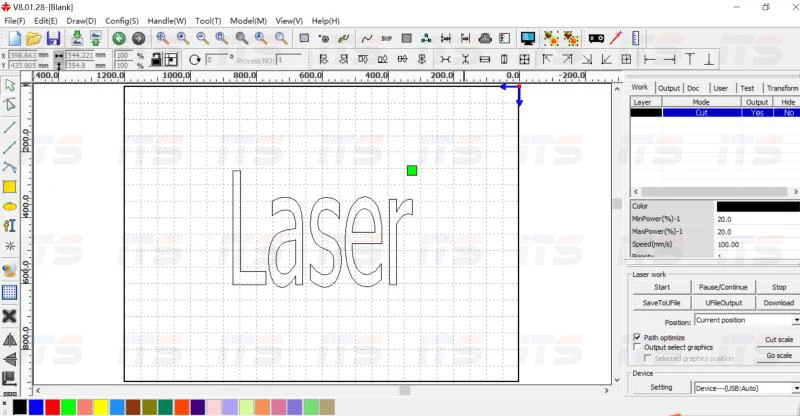
Task: Pick the yellow swatch in the bottom palette
Action: (x=101, y=407)
